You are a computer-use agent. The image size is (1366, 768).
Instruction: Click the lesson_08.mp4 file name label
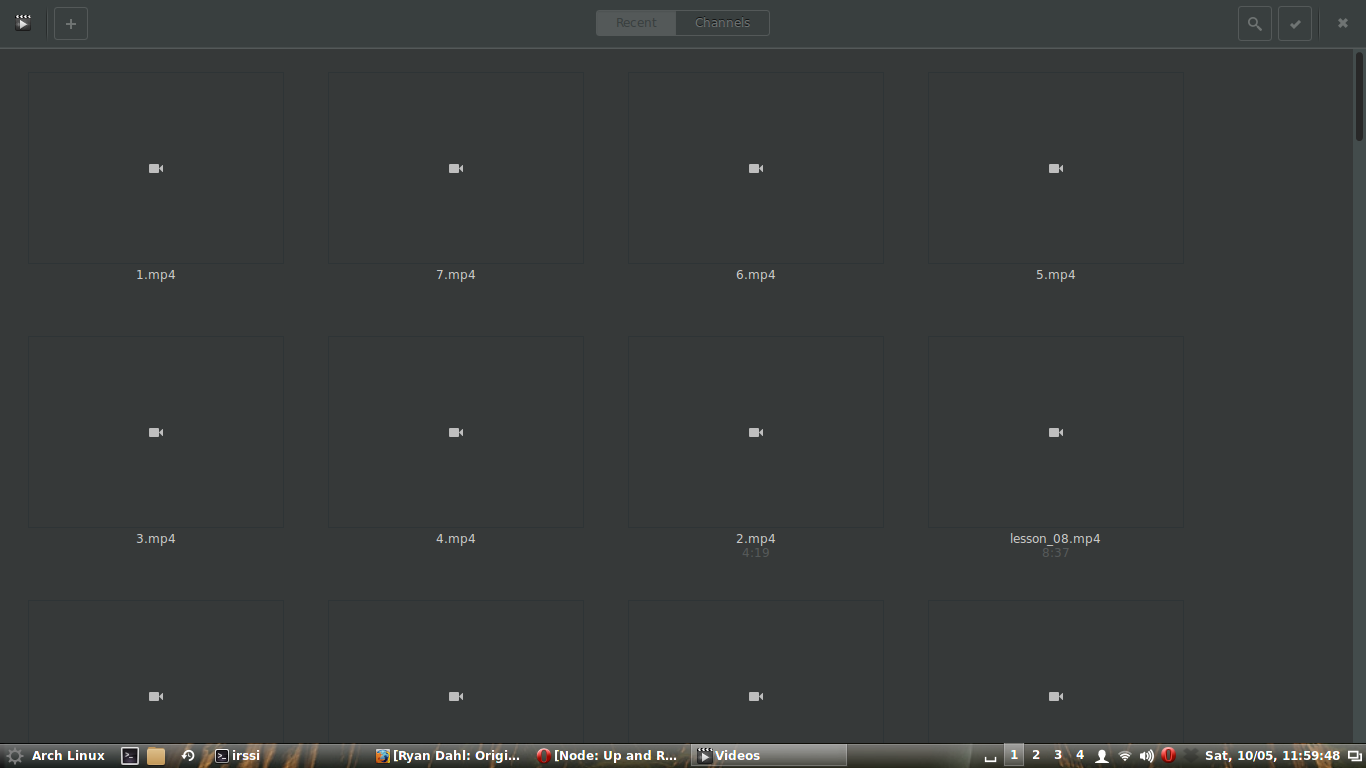tap(1056, 539)
